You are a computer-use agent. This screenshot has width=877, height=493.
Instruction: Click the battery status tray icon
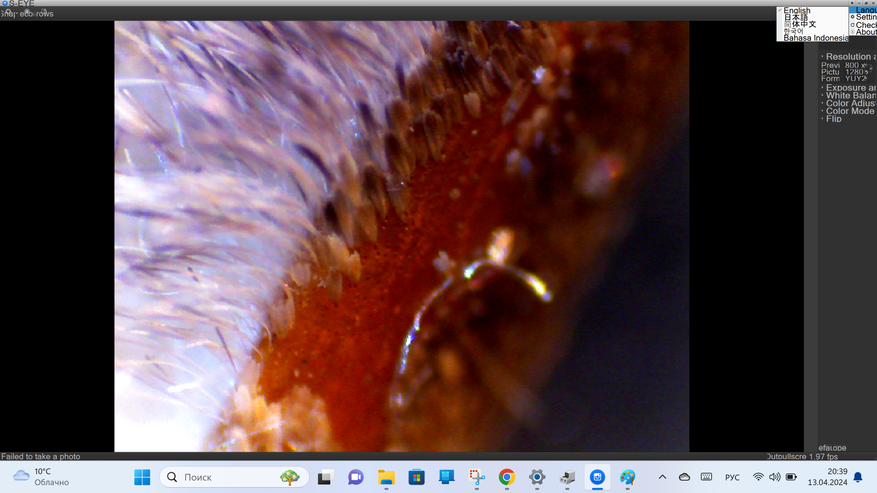(x=791, y=477)
